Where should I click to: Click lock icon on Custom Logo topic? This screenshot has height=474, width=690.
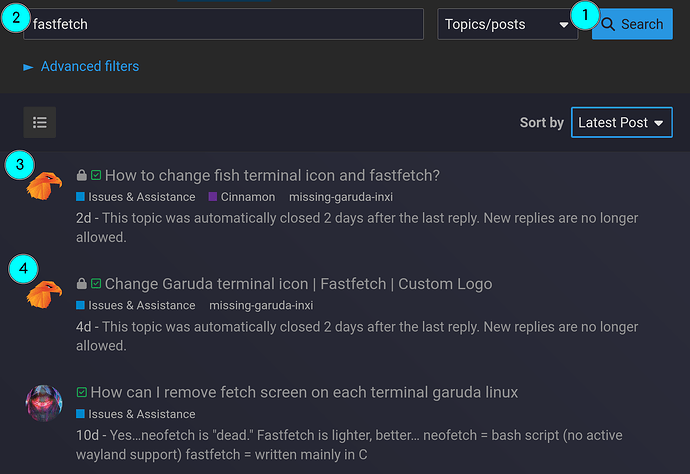tap(81, 283)
